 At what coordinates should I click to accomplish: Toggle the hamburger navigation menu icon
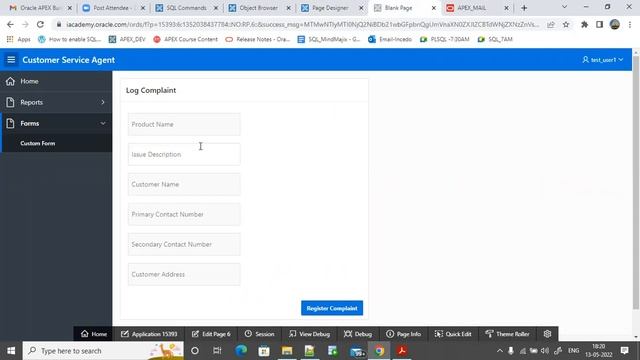pyautogui.click(x=11, y=60)
